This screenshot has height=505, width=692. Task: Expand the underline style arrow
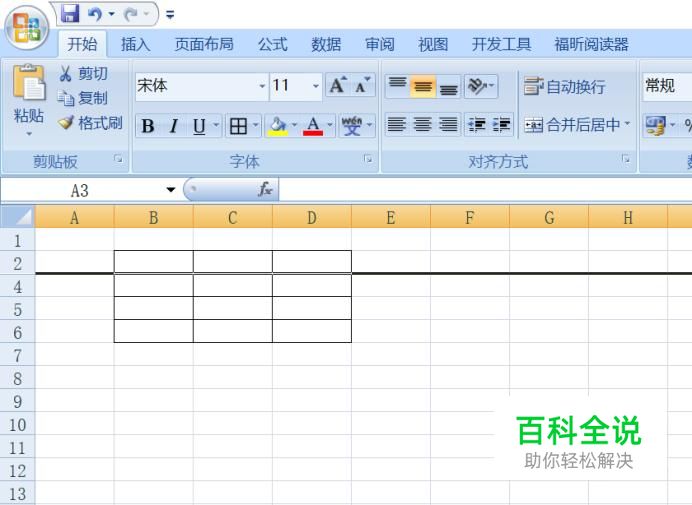point(216,125)
